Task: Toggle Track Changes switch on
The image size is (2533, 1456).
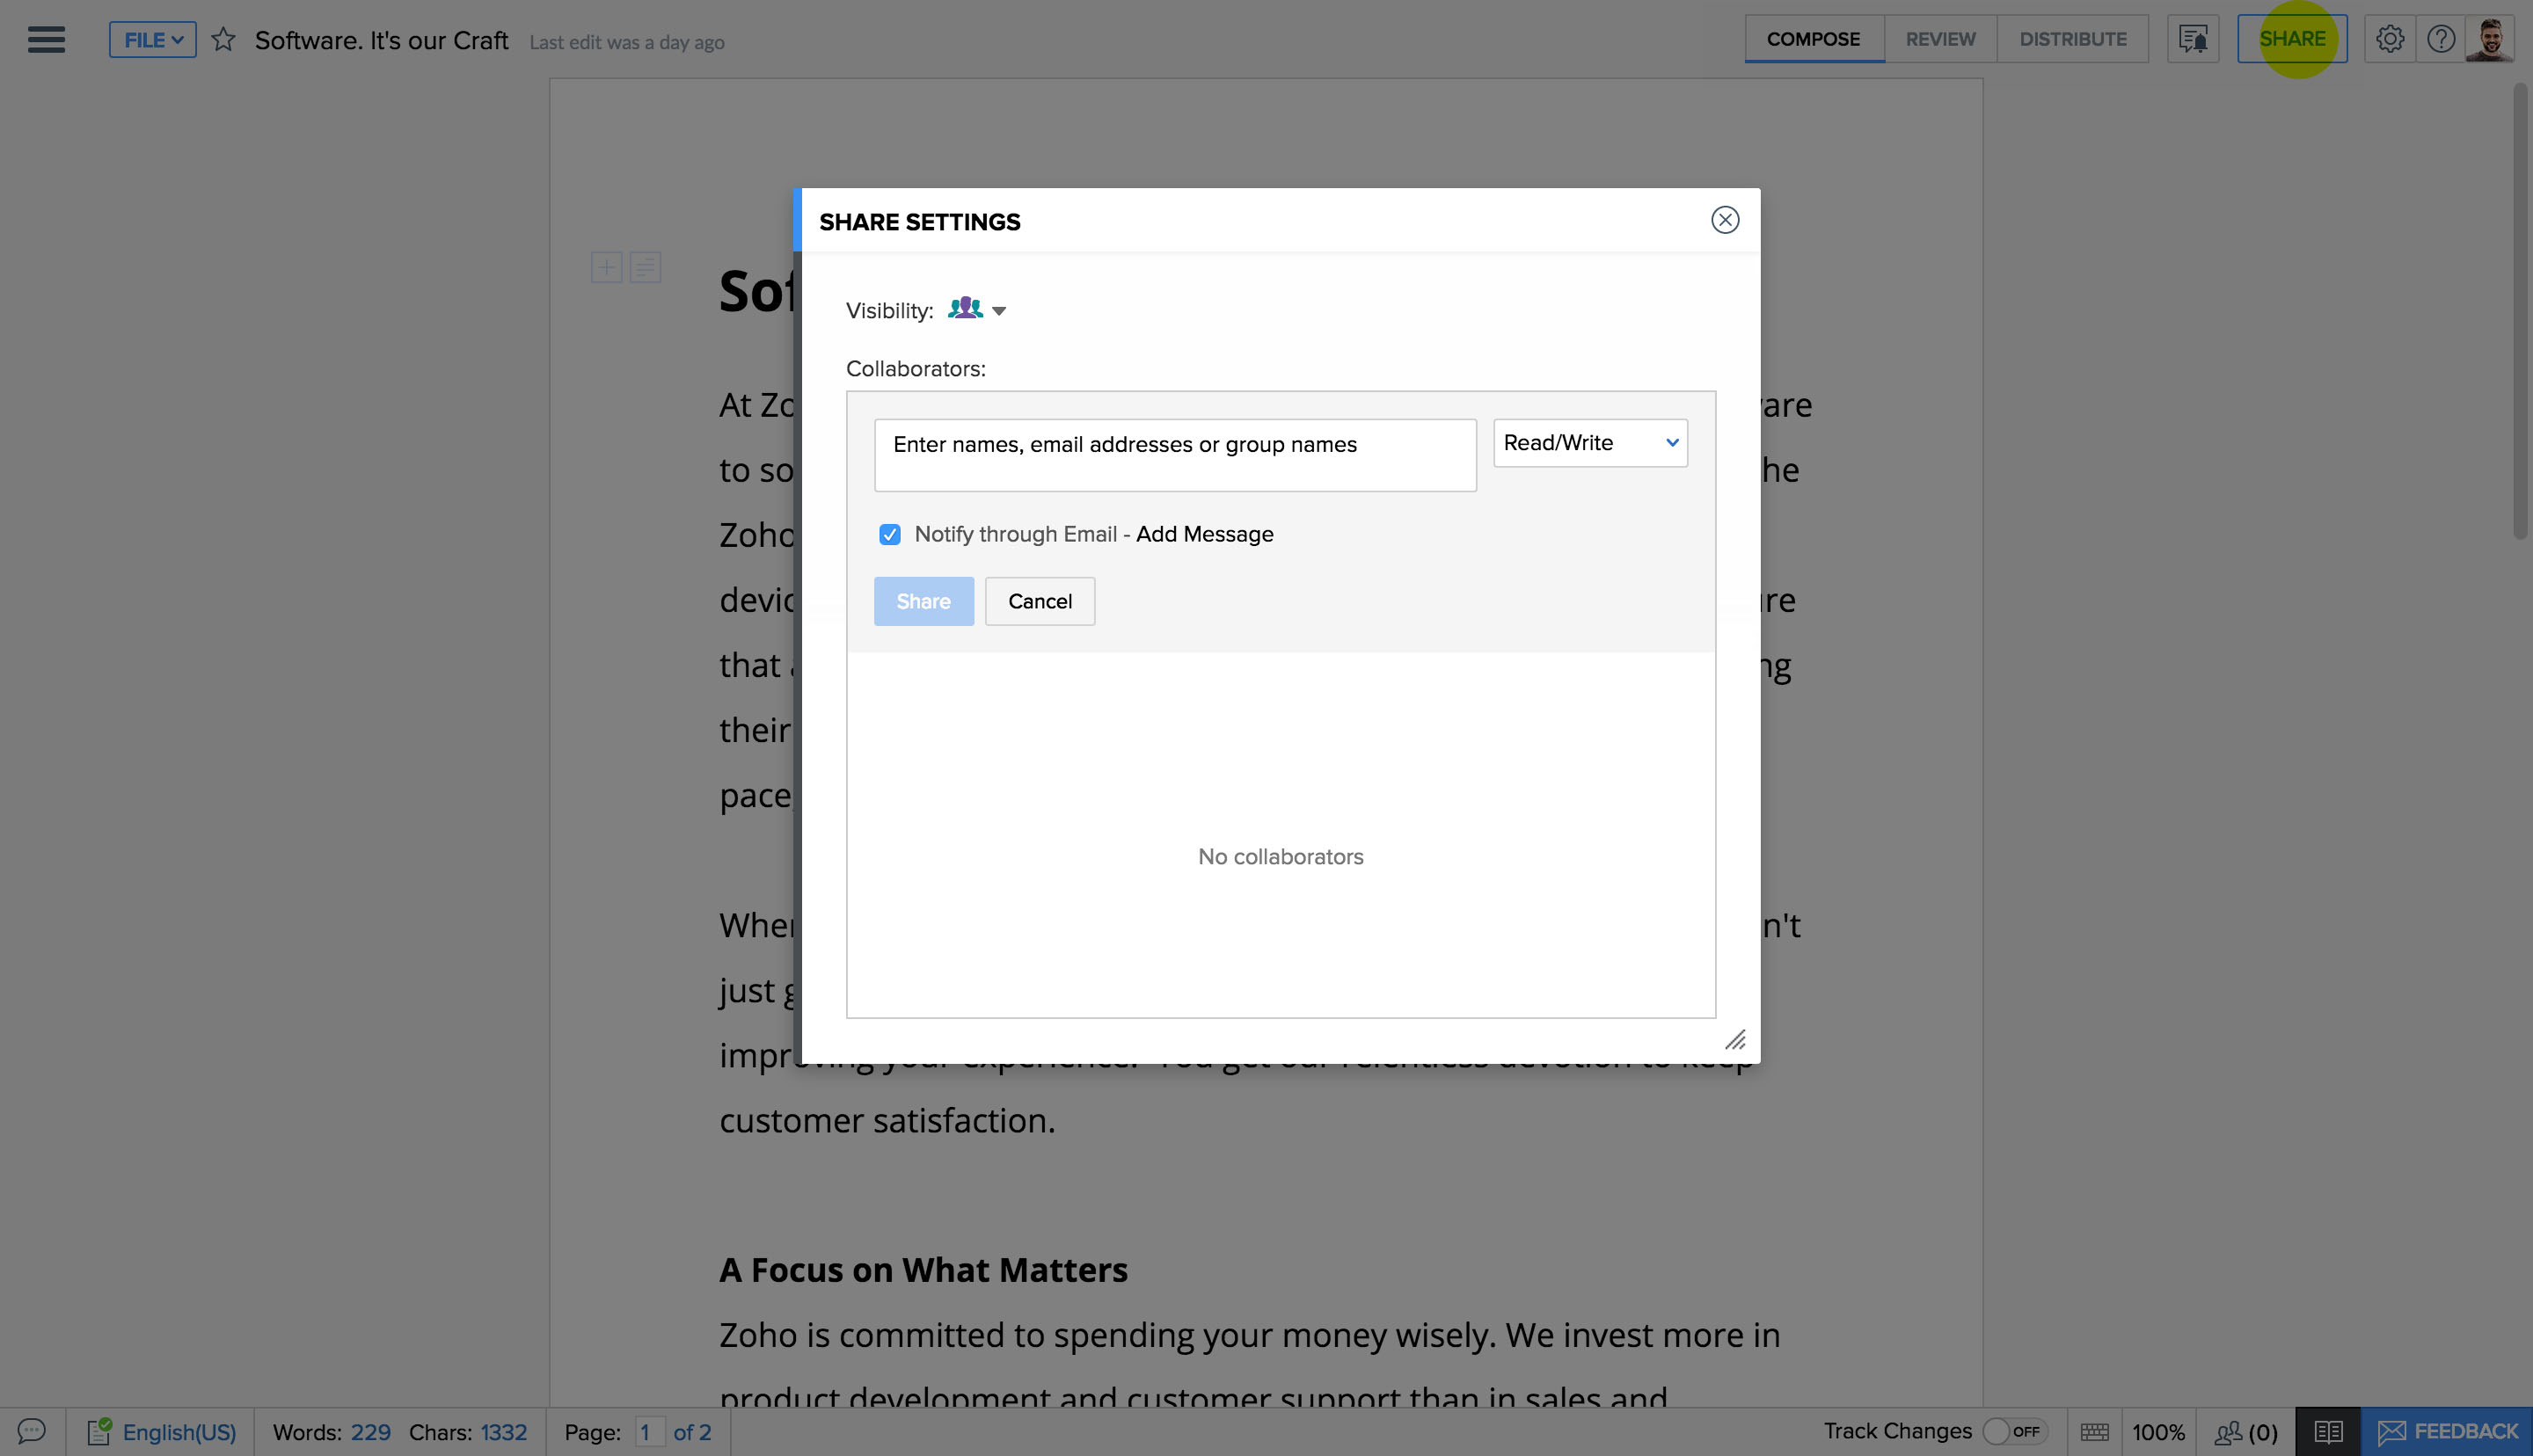Action: coord(2013,1431)
